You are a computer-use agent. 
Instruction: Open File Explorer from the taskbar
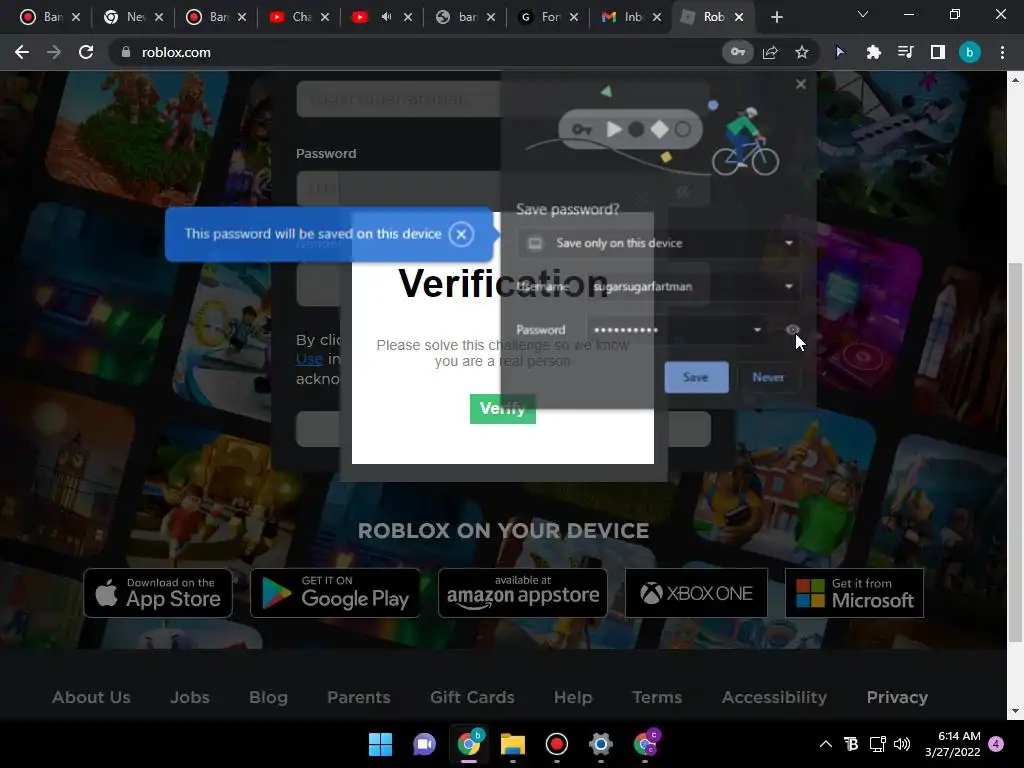point(513,744)
